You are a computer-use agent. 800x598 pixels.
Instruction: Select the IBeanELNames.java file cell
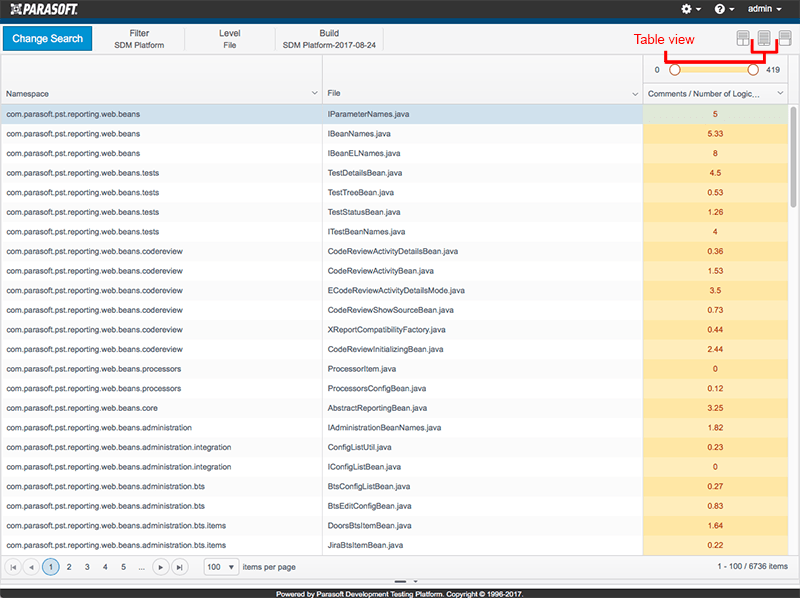point(482,153)
